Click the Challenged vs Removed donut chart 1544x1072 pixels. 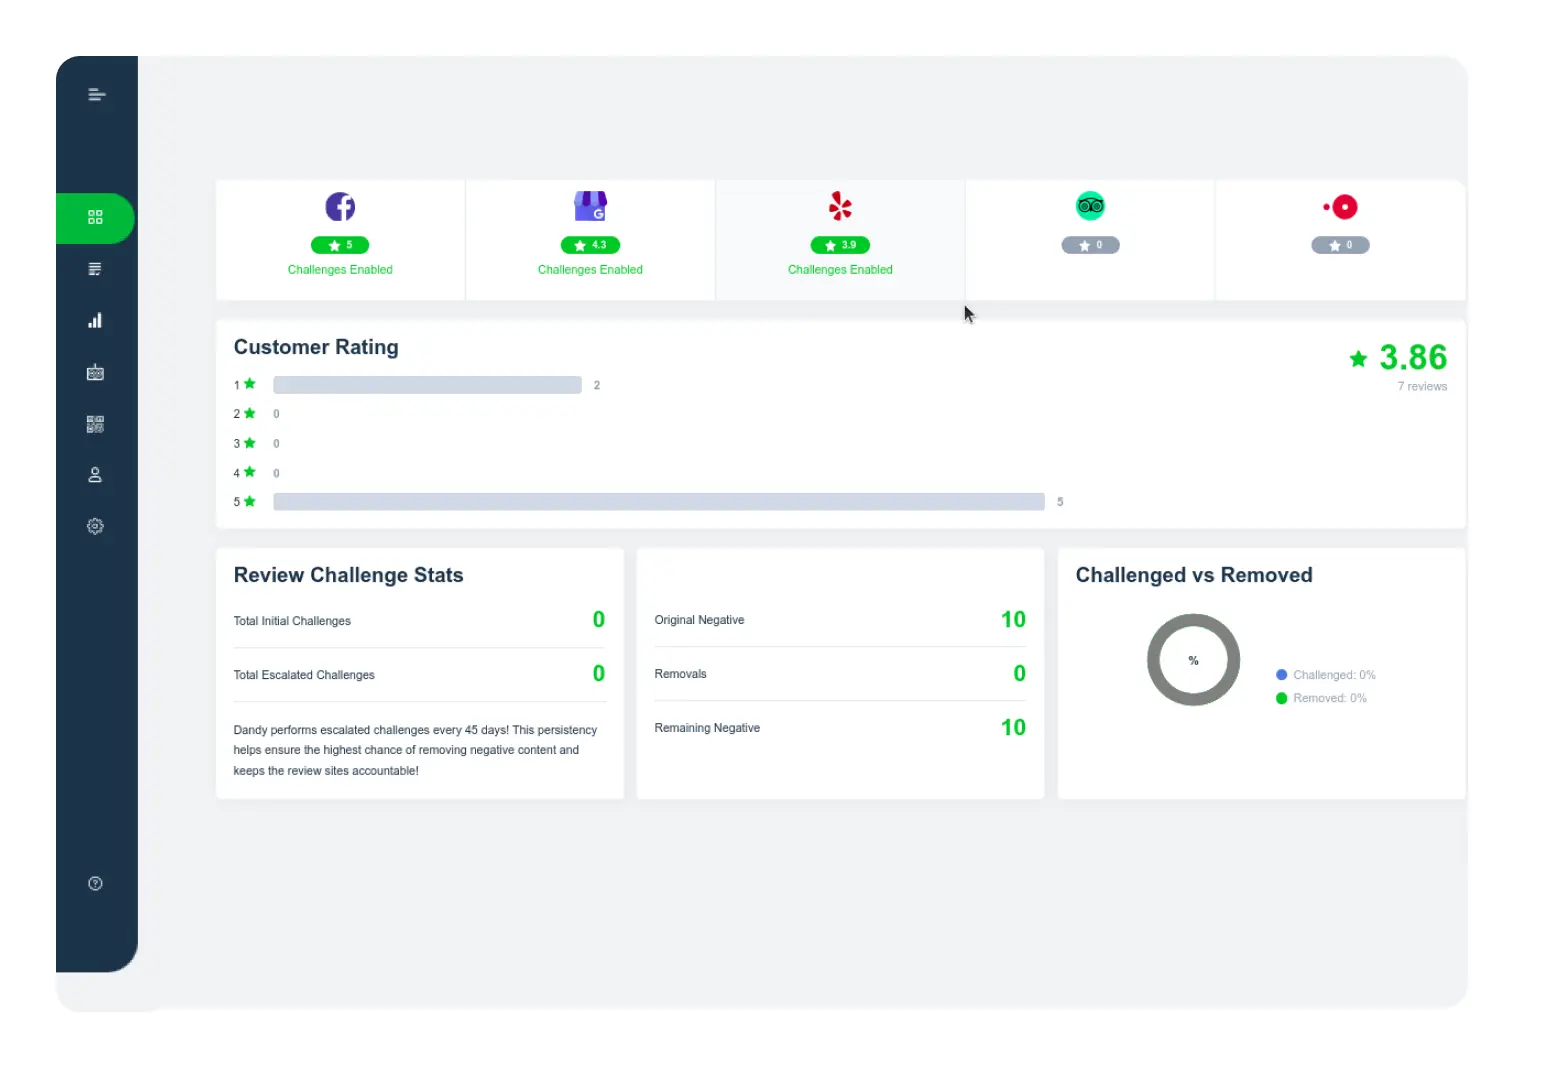pyautogui.click(x=1193, y=660)
